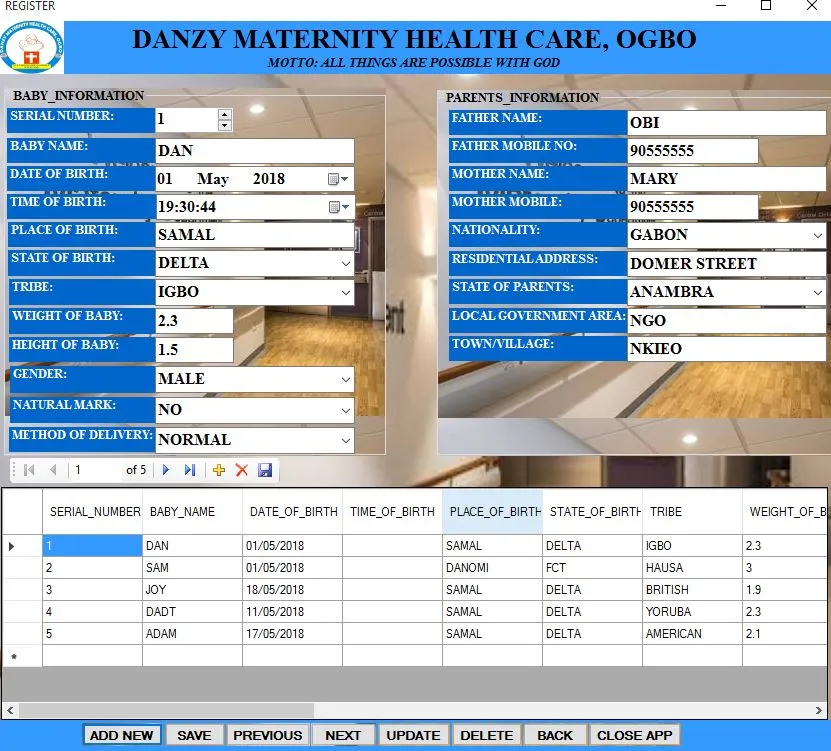Click the horizontal scrollbar thumb
The height and width of the screenshot is (751, 831).
[x=166, y=710]
